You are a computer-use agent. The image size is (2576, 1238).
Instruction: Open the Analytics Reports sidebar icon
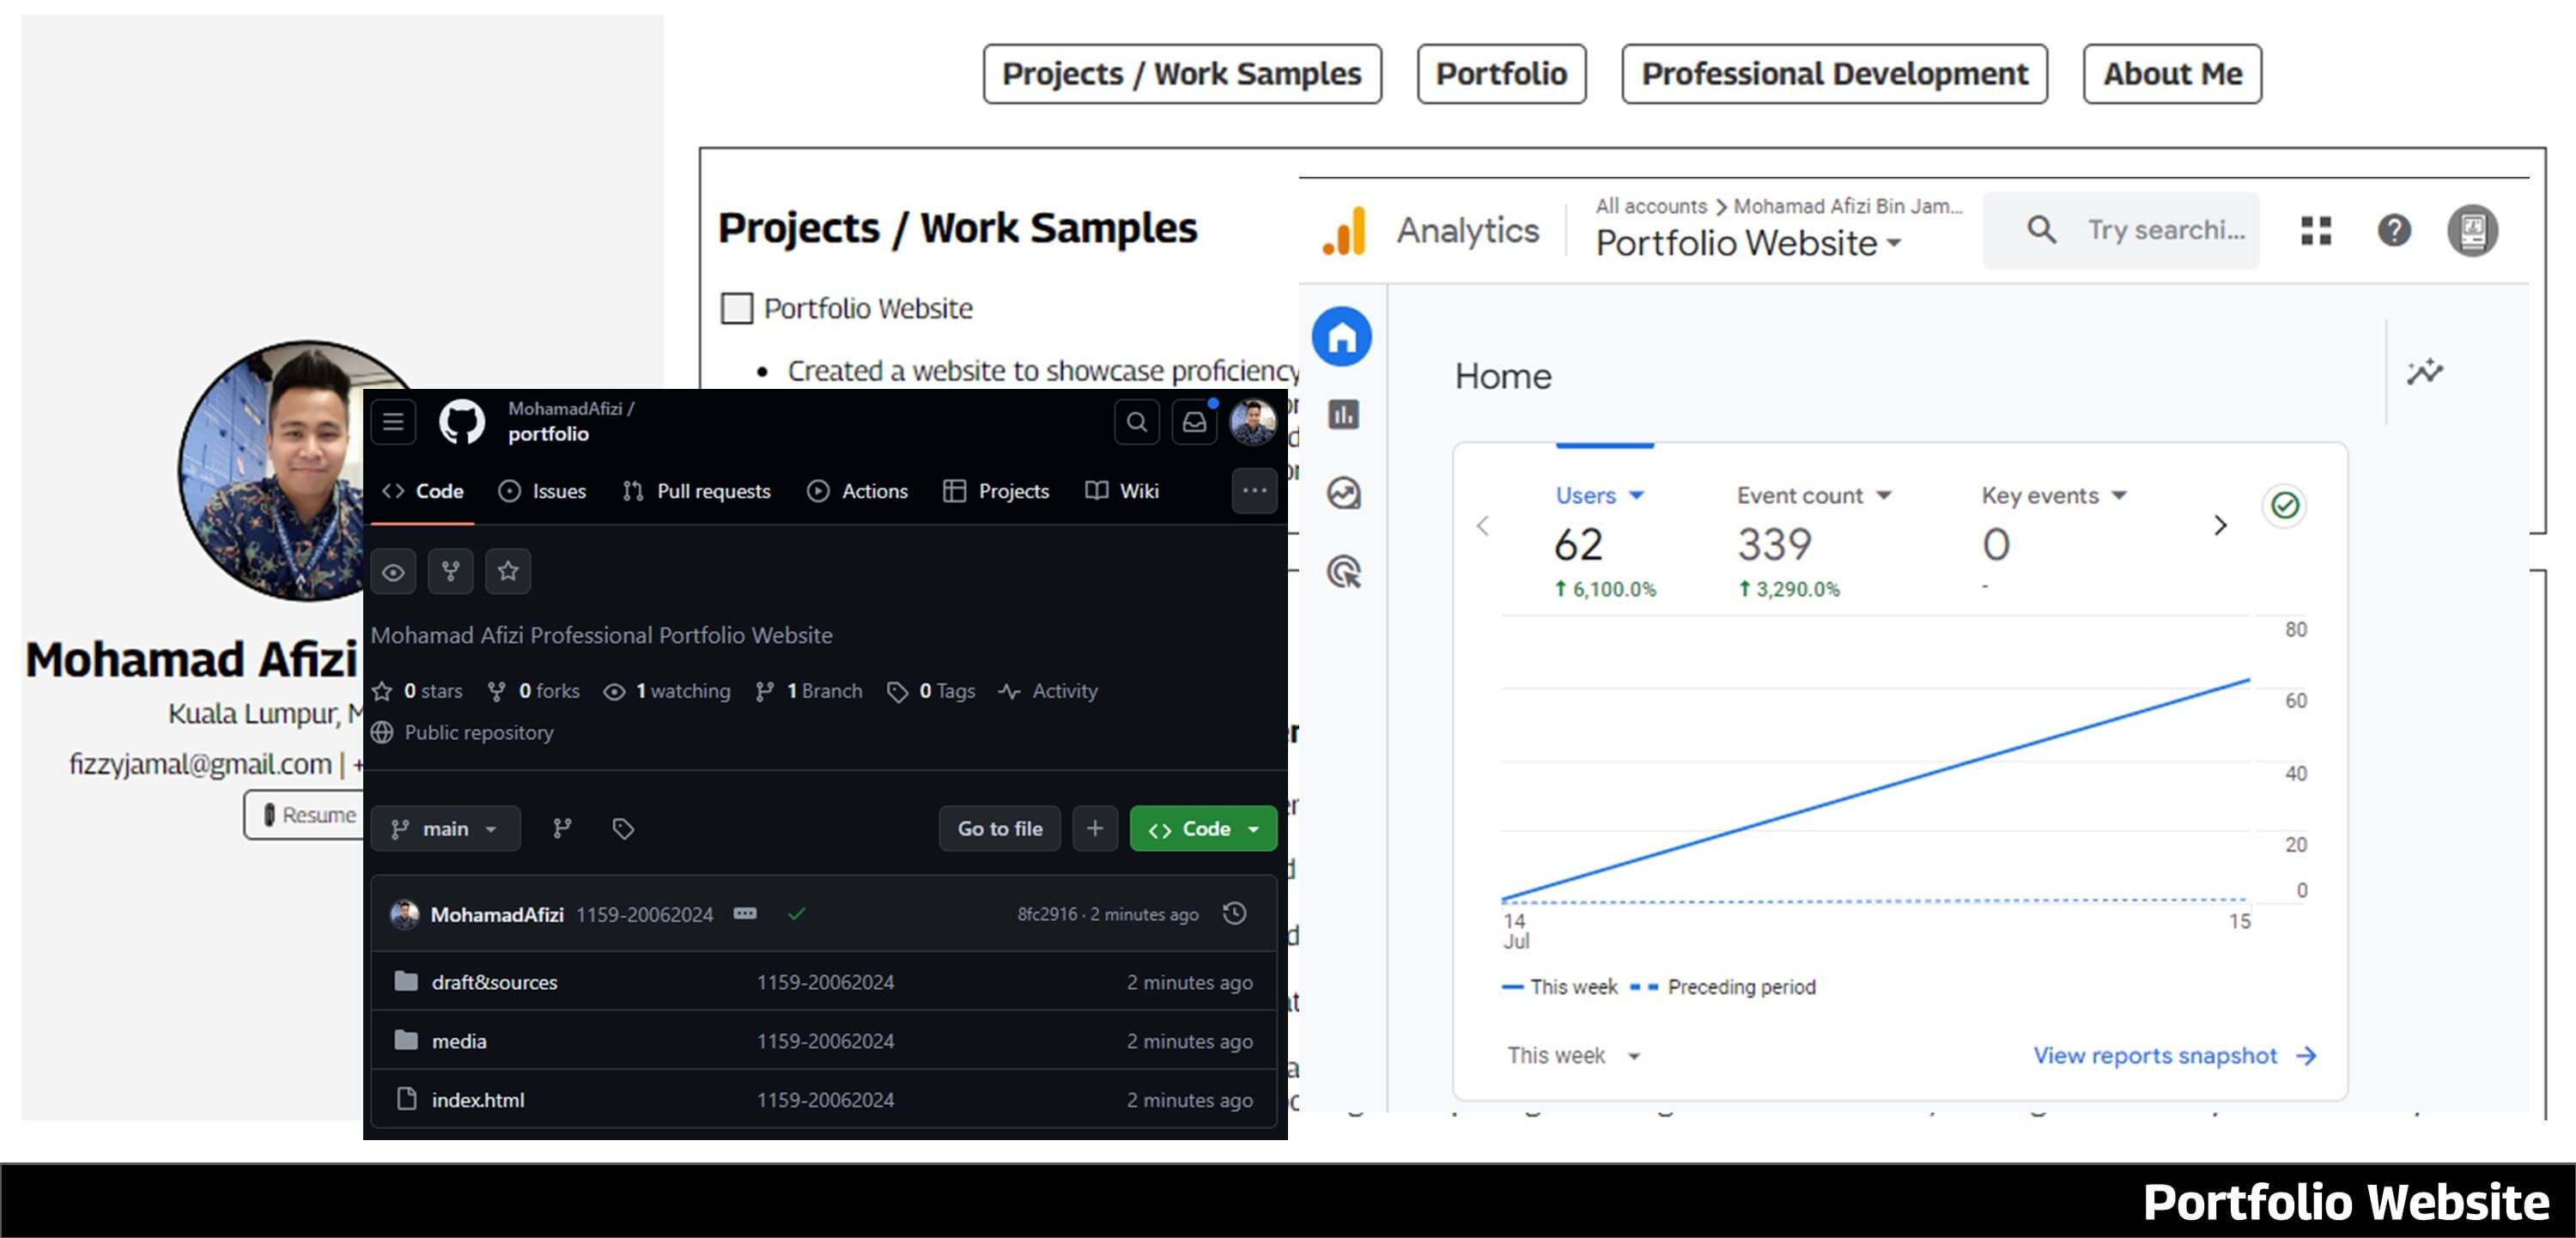coord(1343,414)
